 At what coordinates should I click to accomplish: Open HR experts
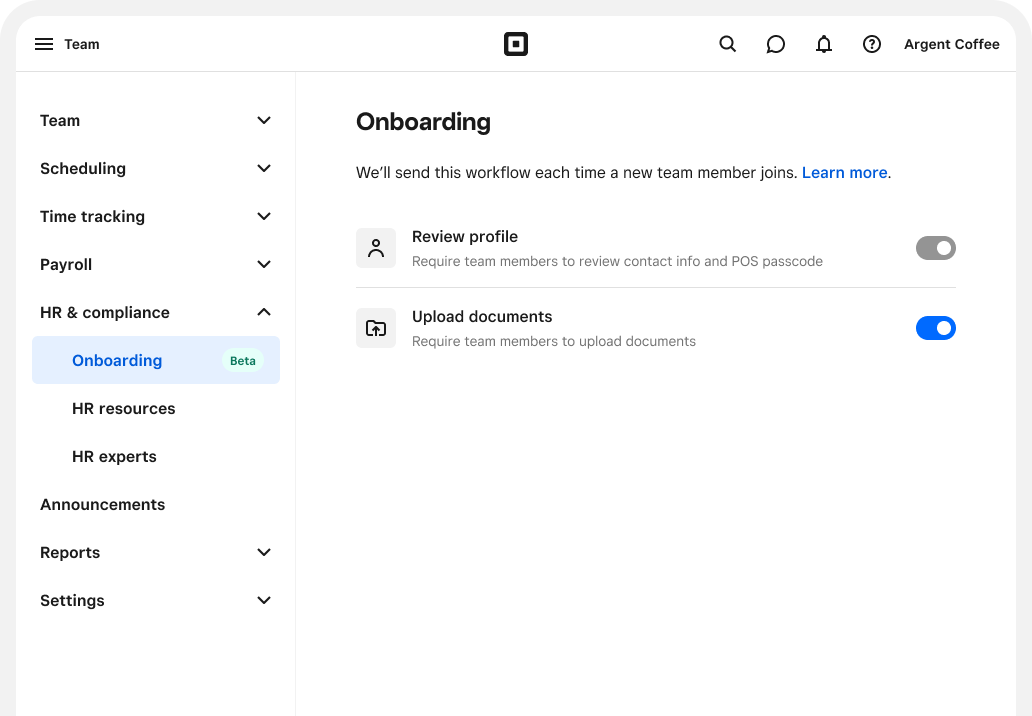115,457
